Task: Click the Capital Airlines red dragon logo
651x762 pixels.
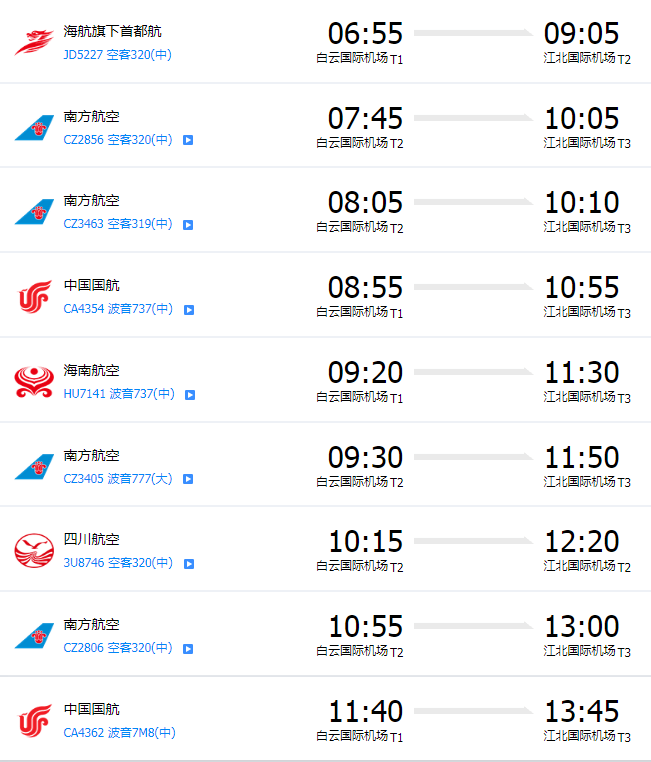Action: tap(34, 43)
